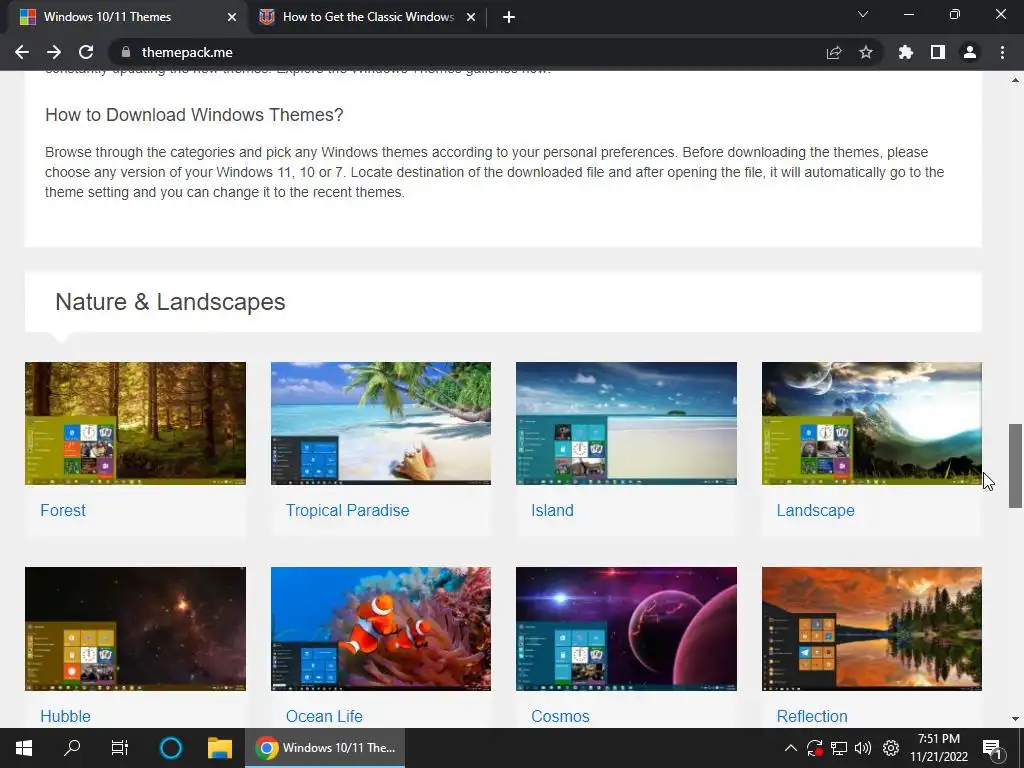Open taskbar Search magnifier

pyautogui.click(x=72, y=748)
